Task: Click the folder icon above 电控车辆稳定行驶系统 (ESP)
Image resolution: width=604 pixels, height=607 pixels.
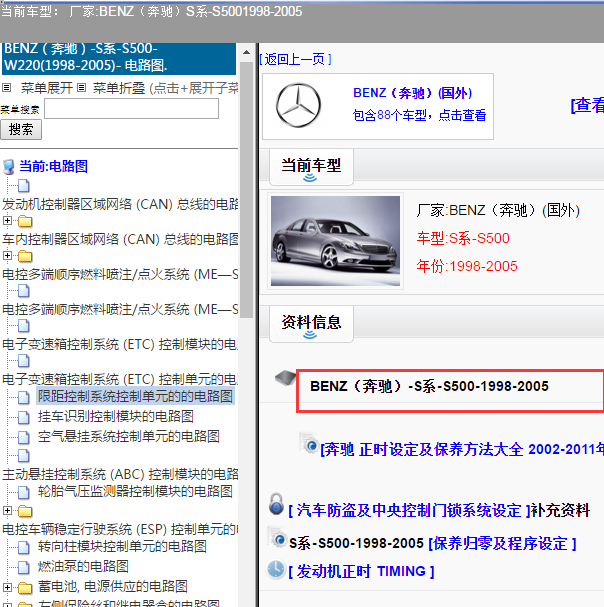Action: click(25, 511)
